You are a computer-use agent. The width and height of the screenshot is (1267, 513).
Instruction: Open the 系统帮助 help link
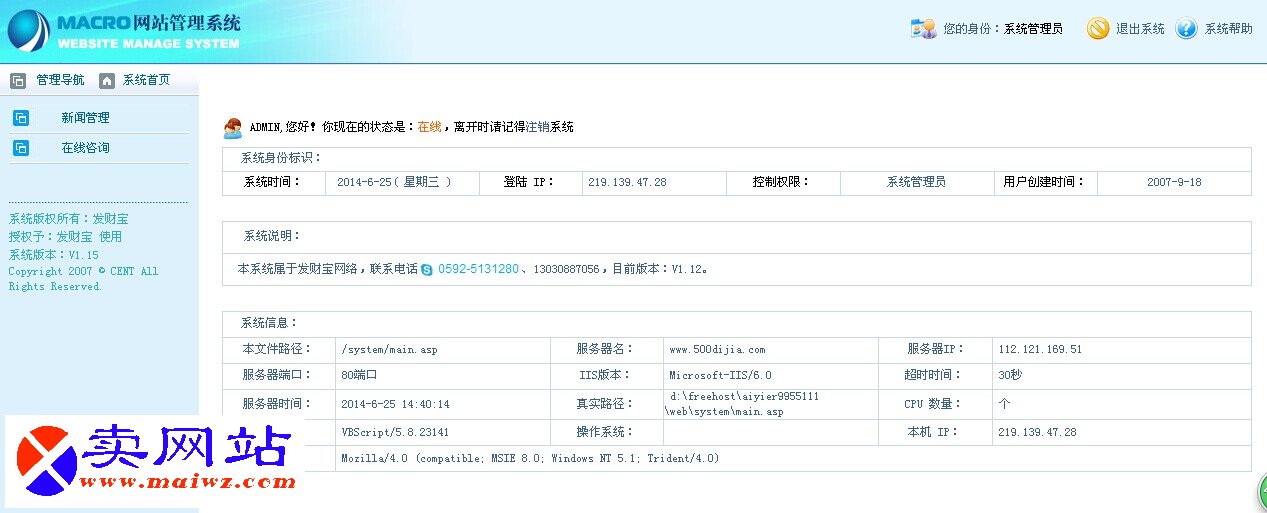[1228, 29]
